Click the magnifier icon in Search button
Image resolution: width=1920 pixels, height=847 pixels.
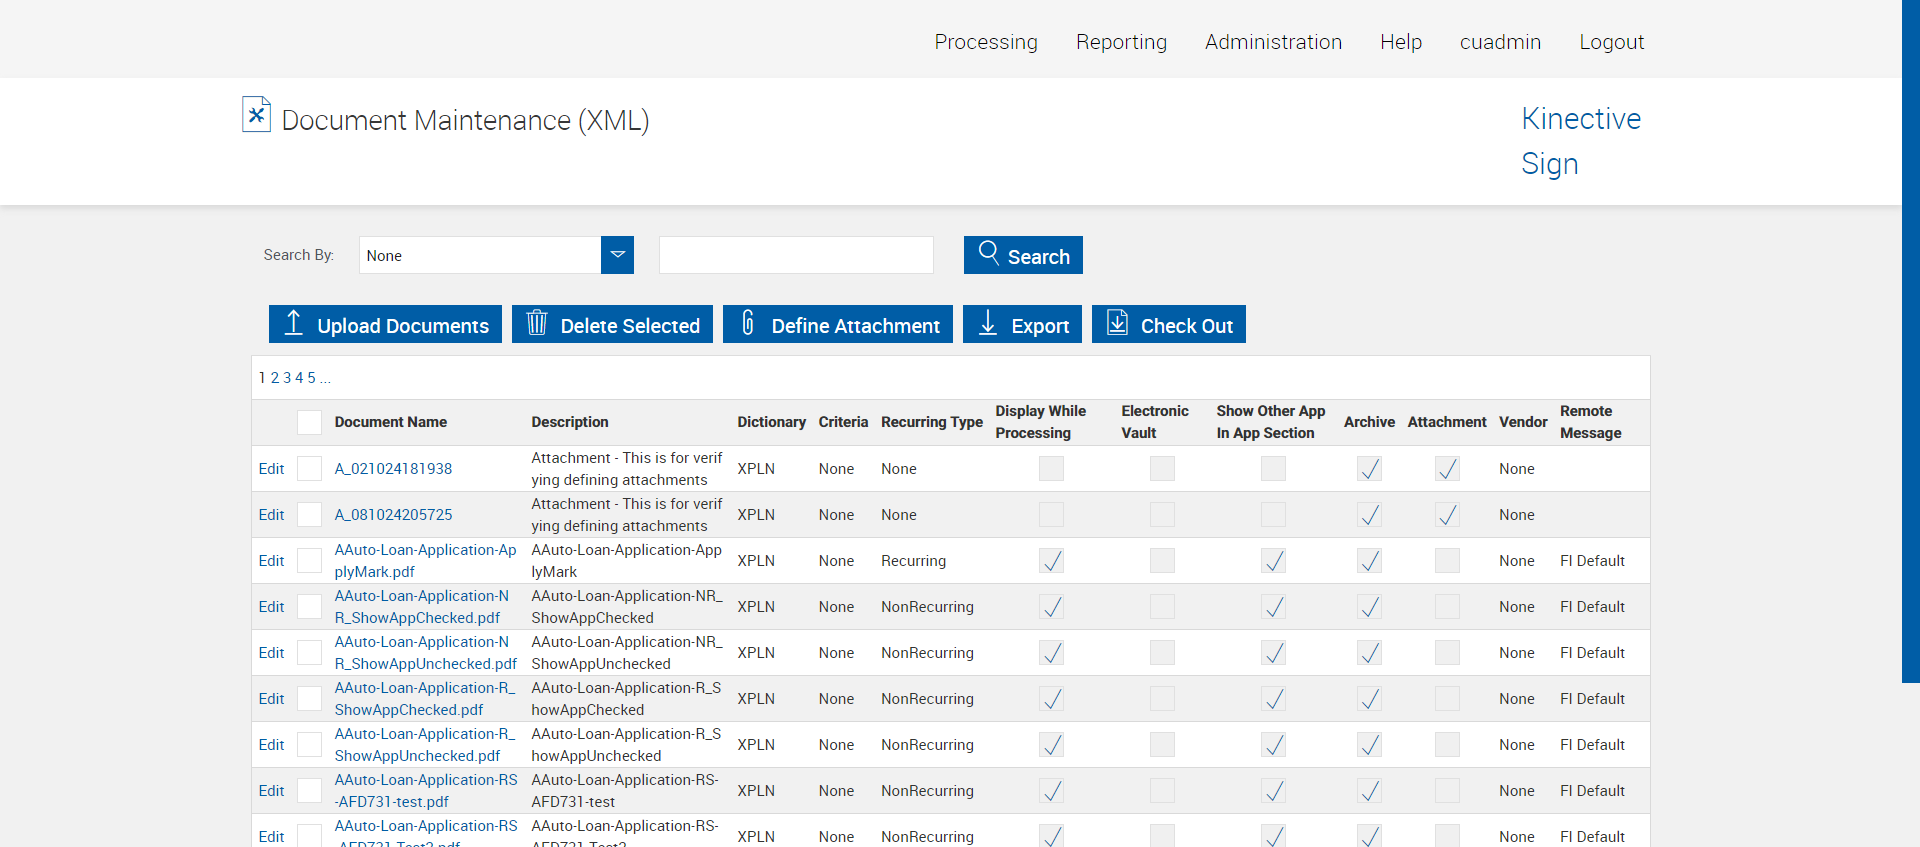[x=988, y=253]
